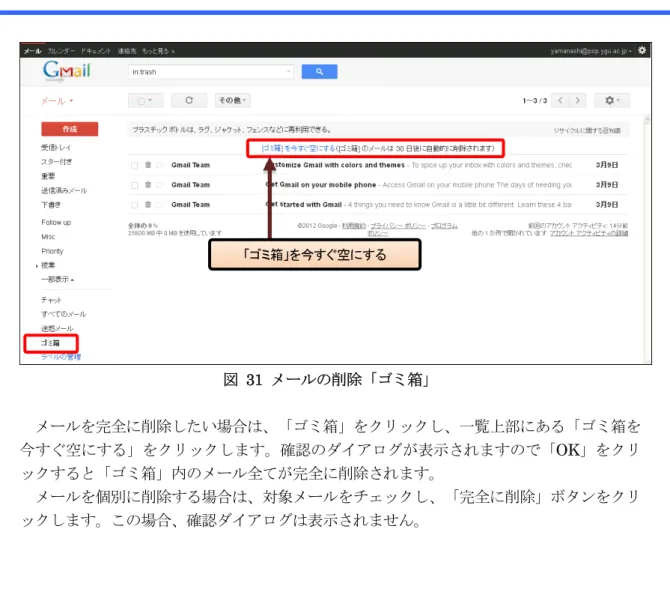Open the select-all checkbox dropdown
The image size is (670, 589).
[x=146, y=101]
